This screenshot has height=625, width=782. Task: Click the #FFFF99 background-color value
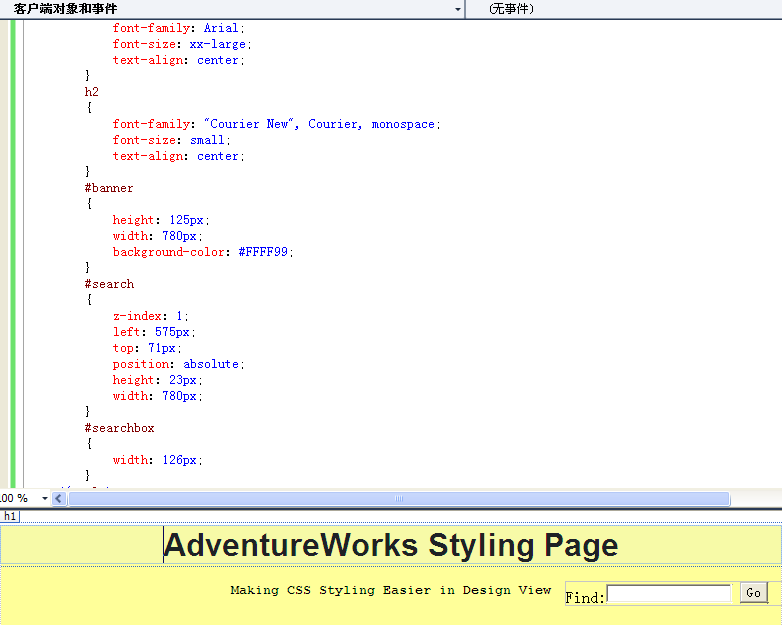265,252
